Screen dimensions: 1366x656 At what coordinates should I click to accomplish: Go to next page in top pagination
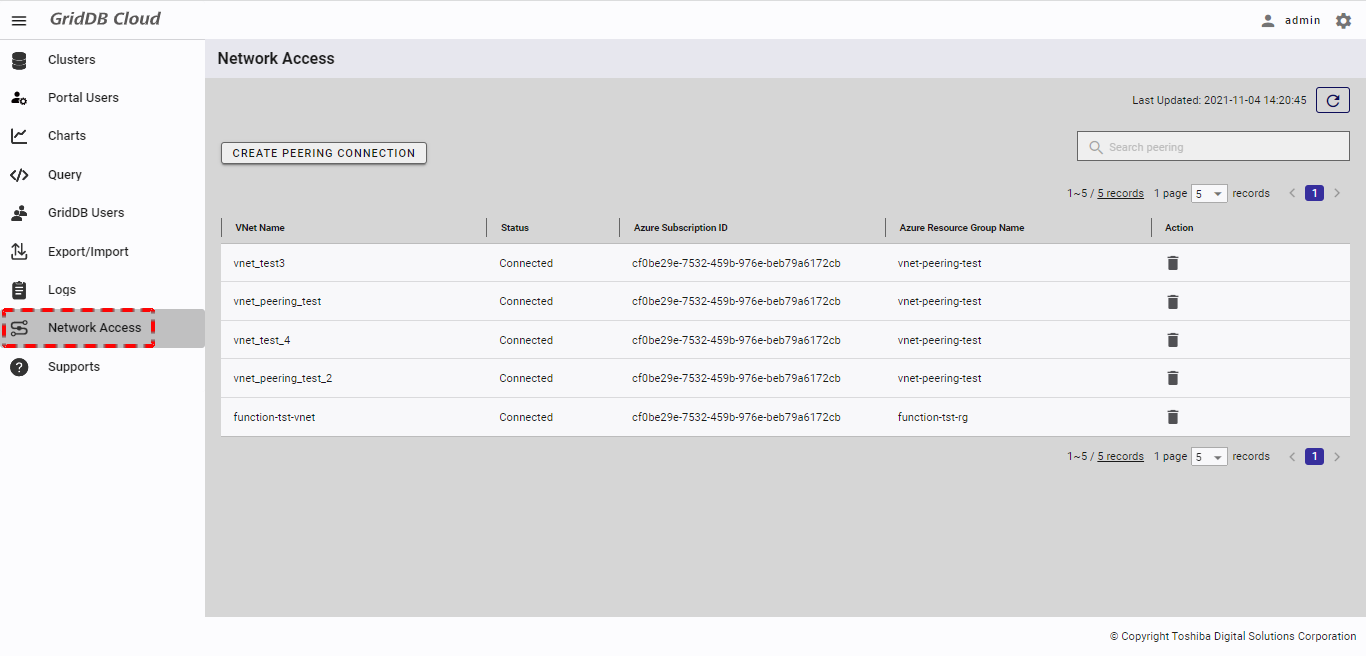click(x=1337, y=193)
